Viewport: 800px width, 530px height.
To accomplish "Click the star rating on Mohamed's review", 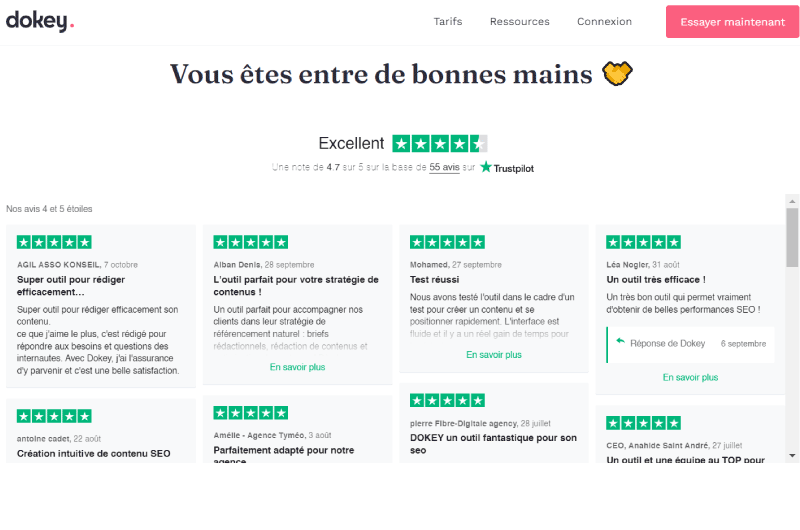I will (447, 242).
